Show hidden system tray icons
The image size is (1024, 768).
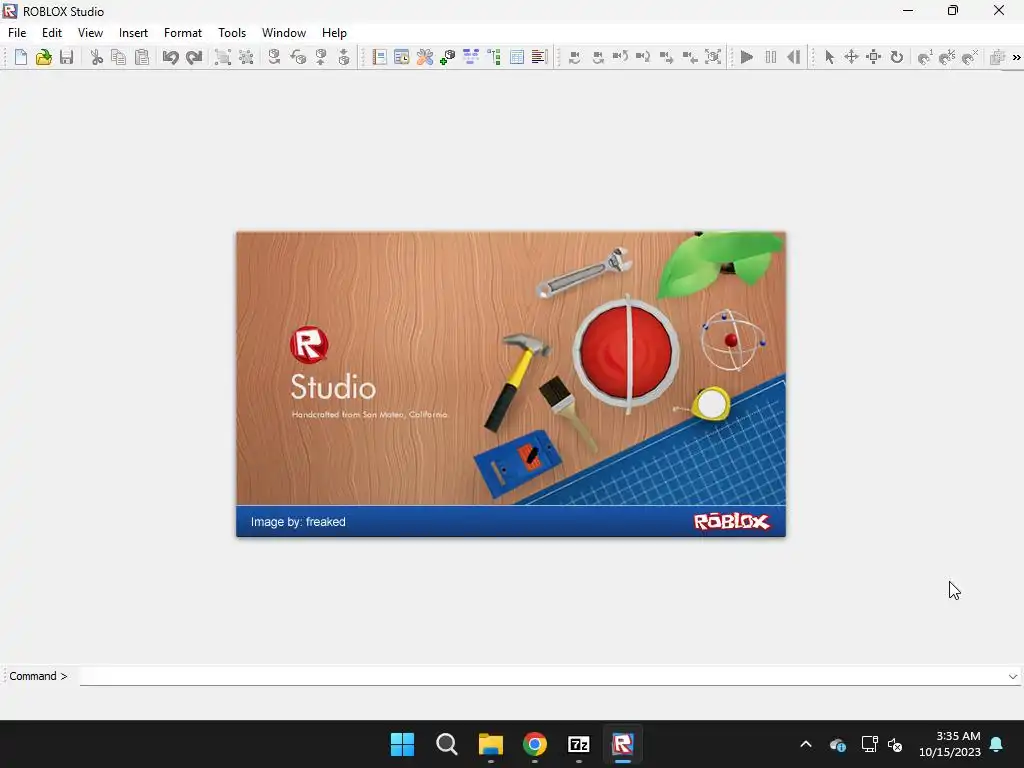(806, 744)
